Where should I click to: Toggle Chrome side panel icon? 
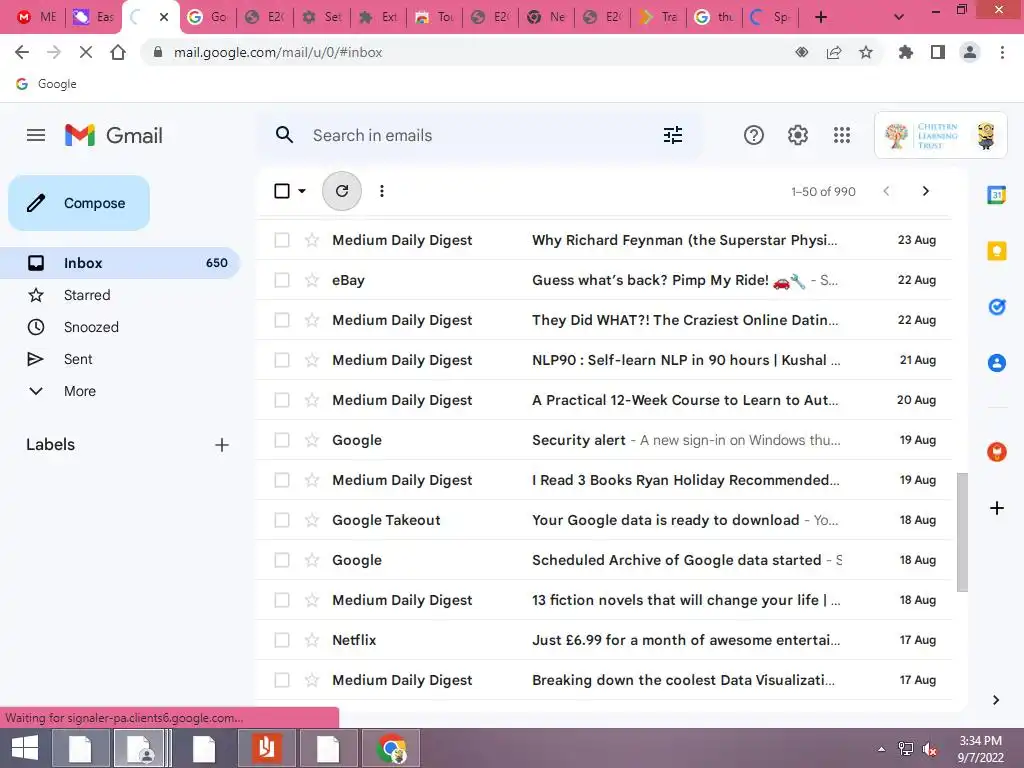(x=938, y=52)
